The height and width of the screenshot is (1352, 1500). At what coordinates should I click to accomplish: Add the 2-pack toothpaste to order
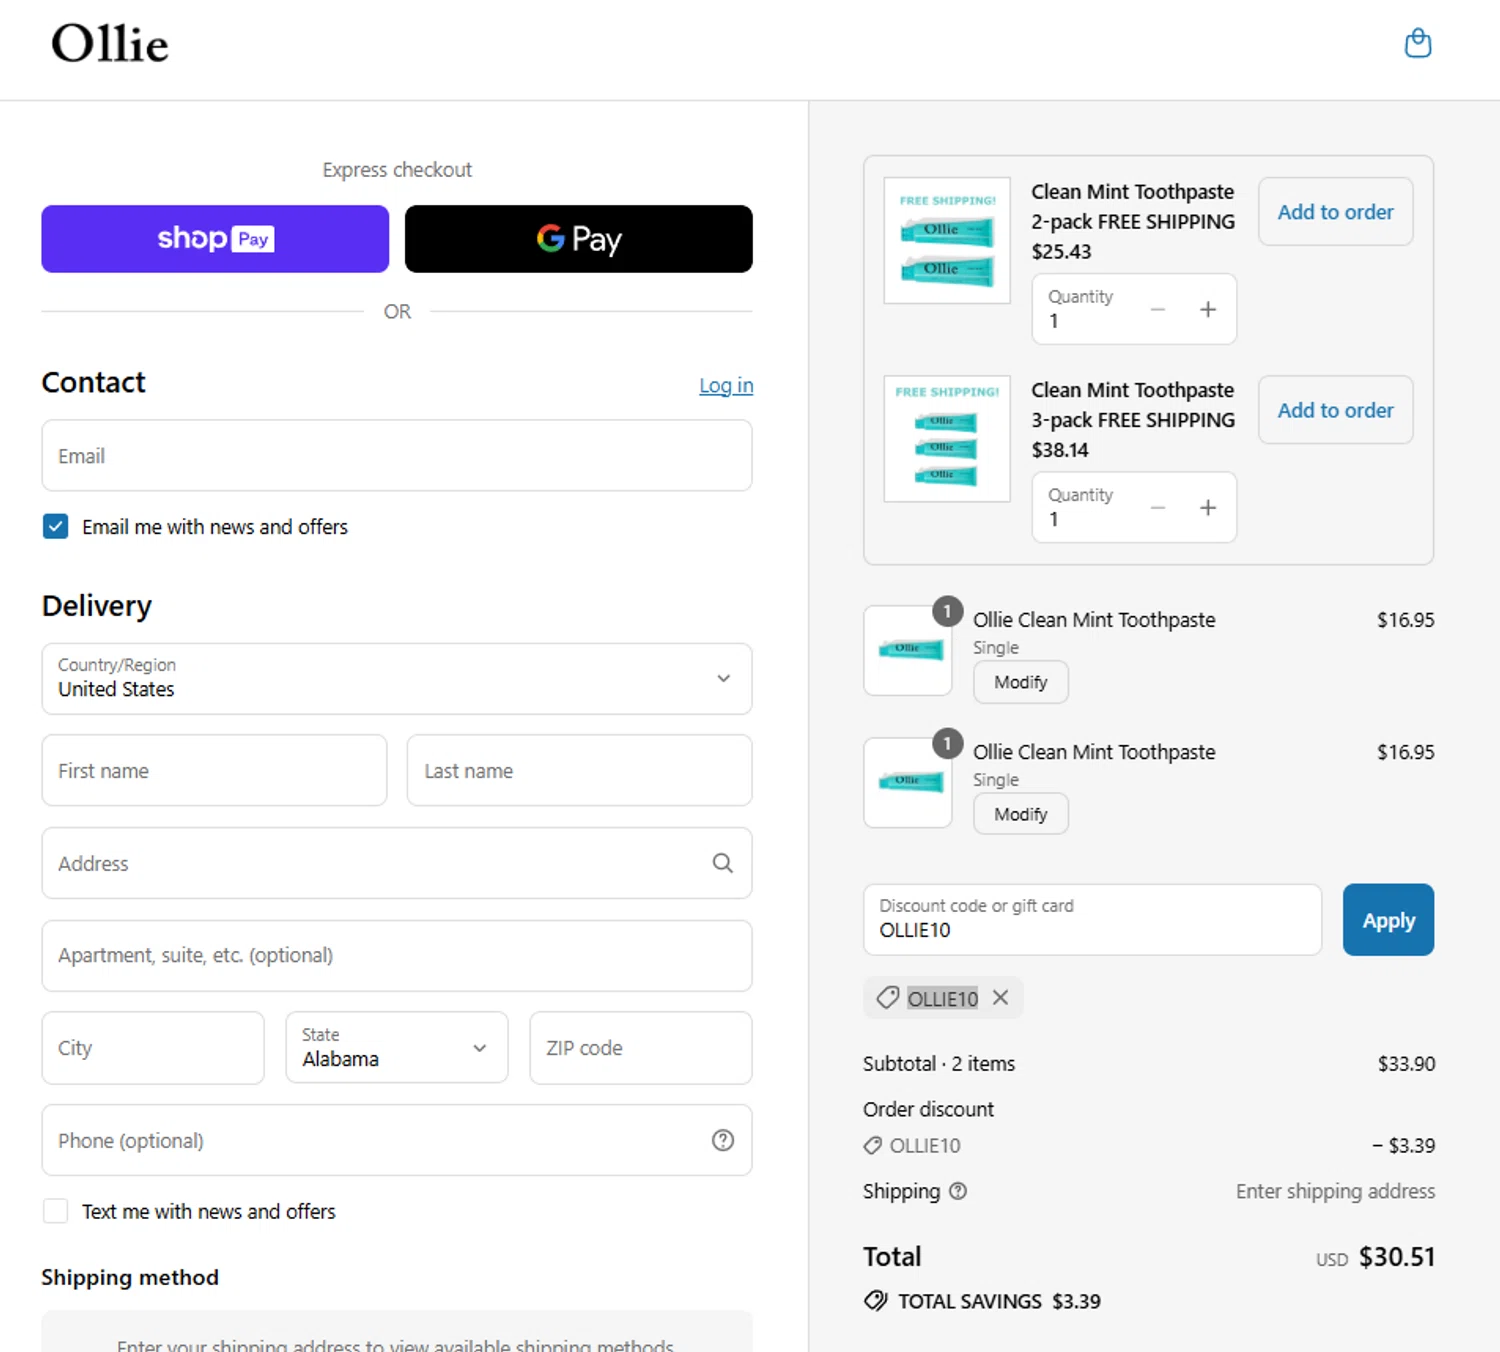[x=1335, y=212]
